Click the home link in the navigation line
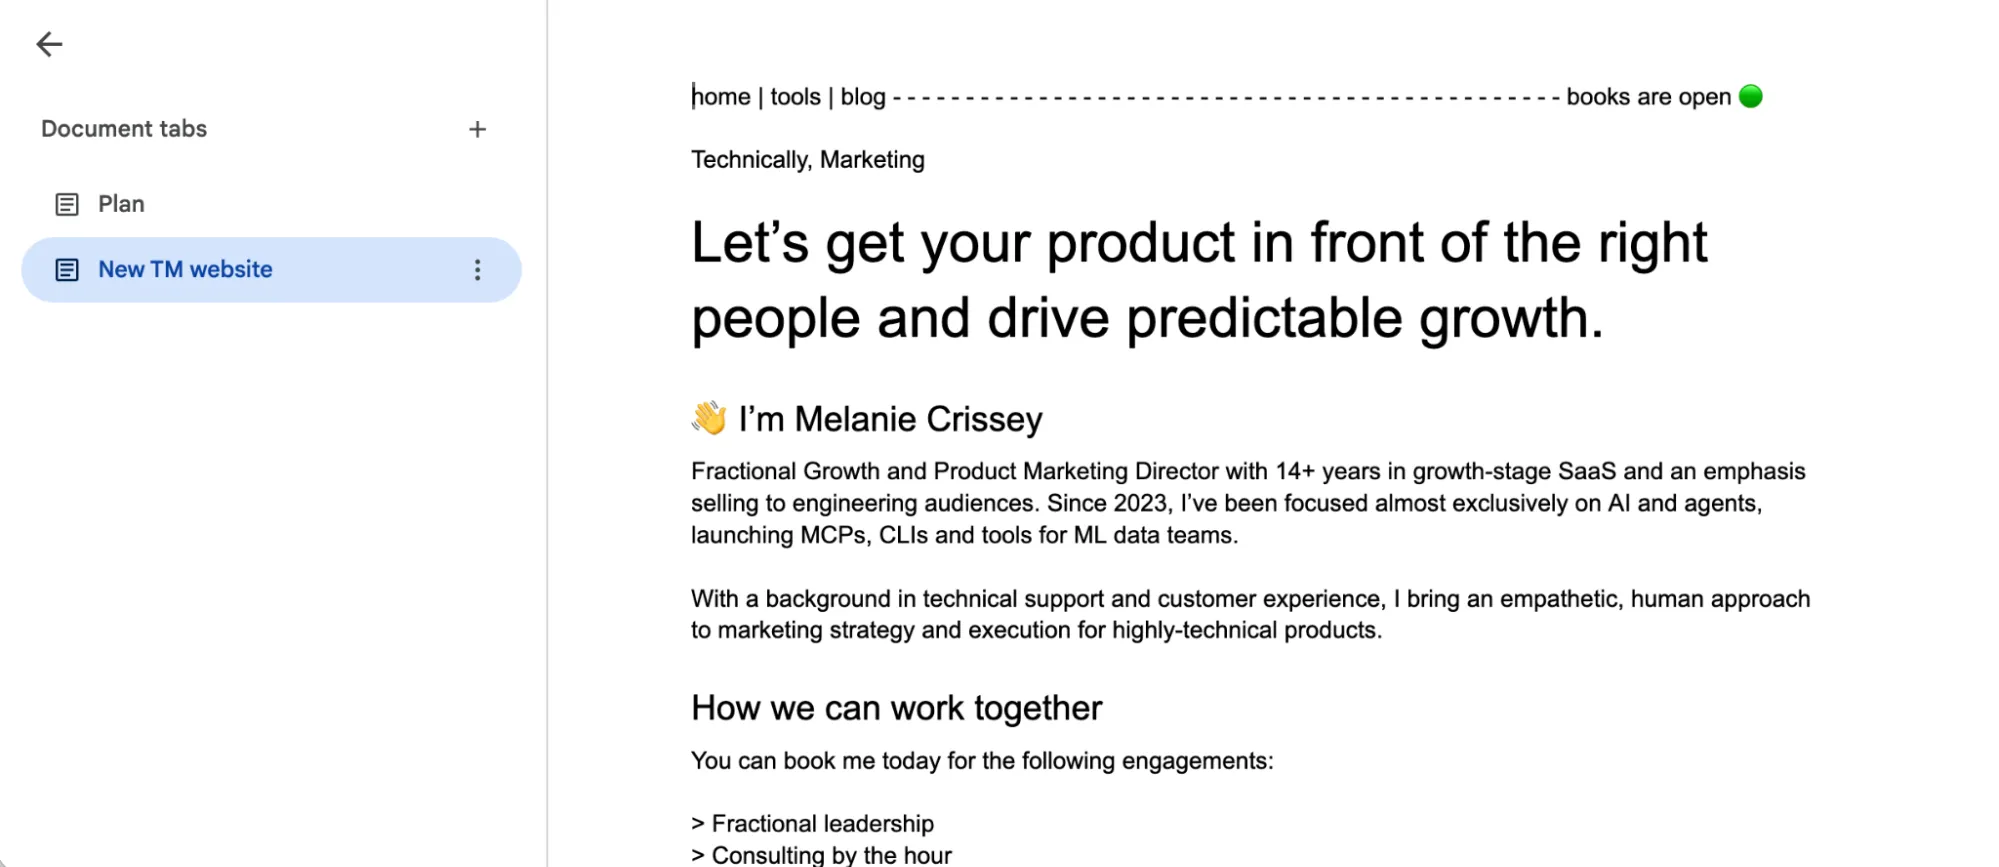Viewport: 1999px width, 867px height. 719,96
